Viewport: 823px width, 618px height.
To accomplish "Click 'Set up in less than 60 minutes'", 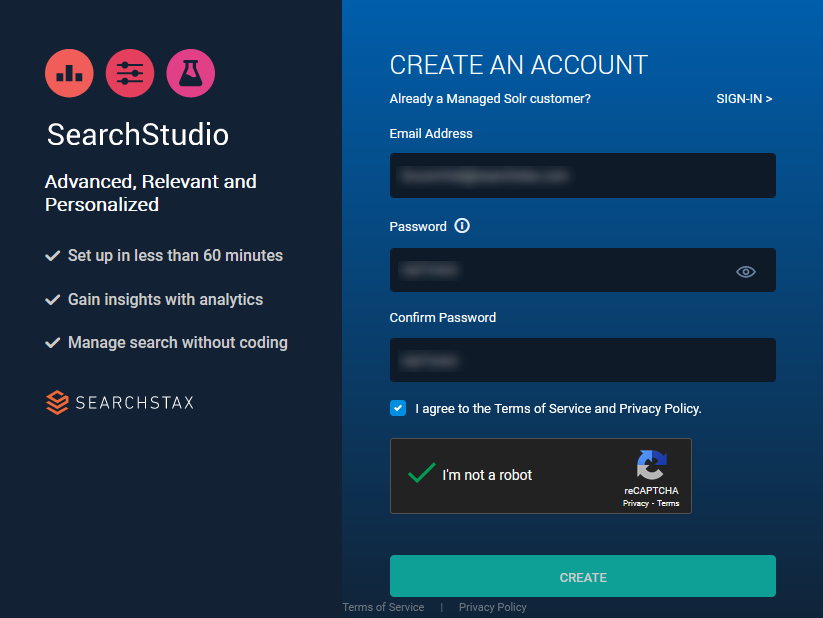I will point(175,256).
